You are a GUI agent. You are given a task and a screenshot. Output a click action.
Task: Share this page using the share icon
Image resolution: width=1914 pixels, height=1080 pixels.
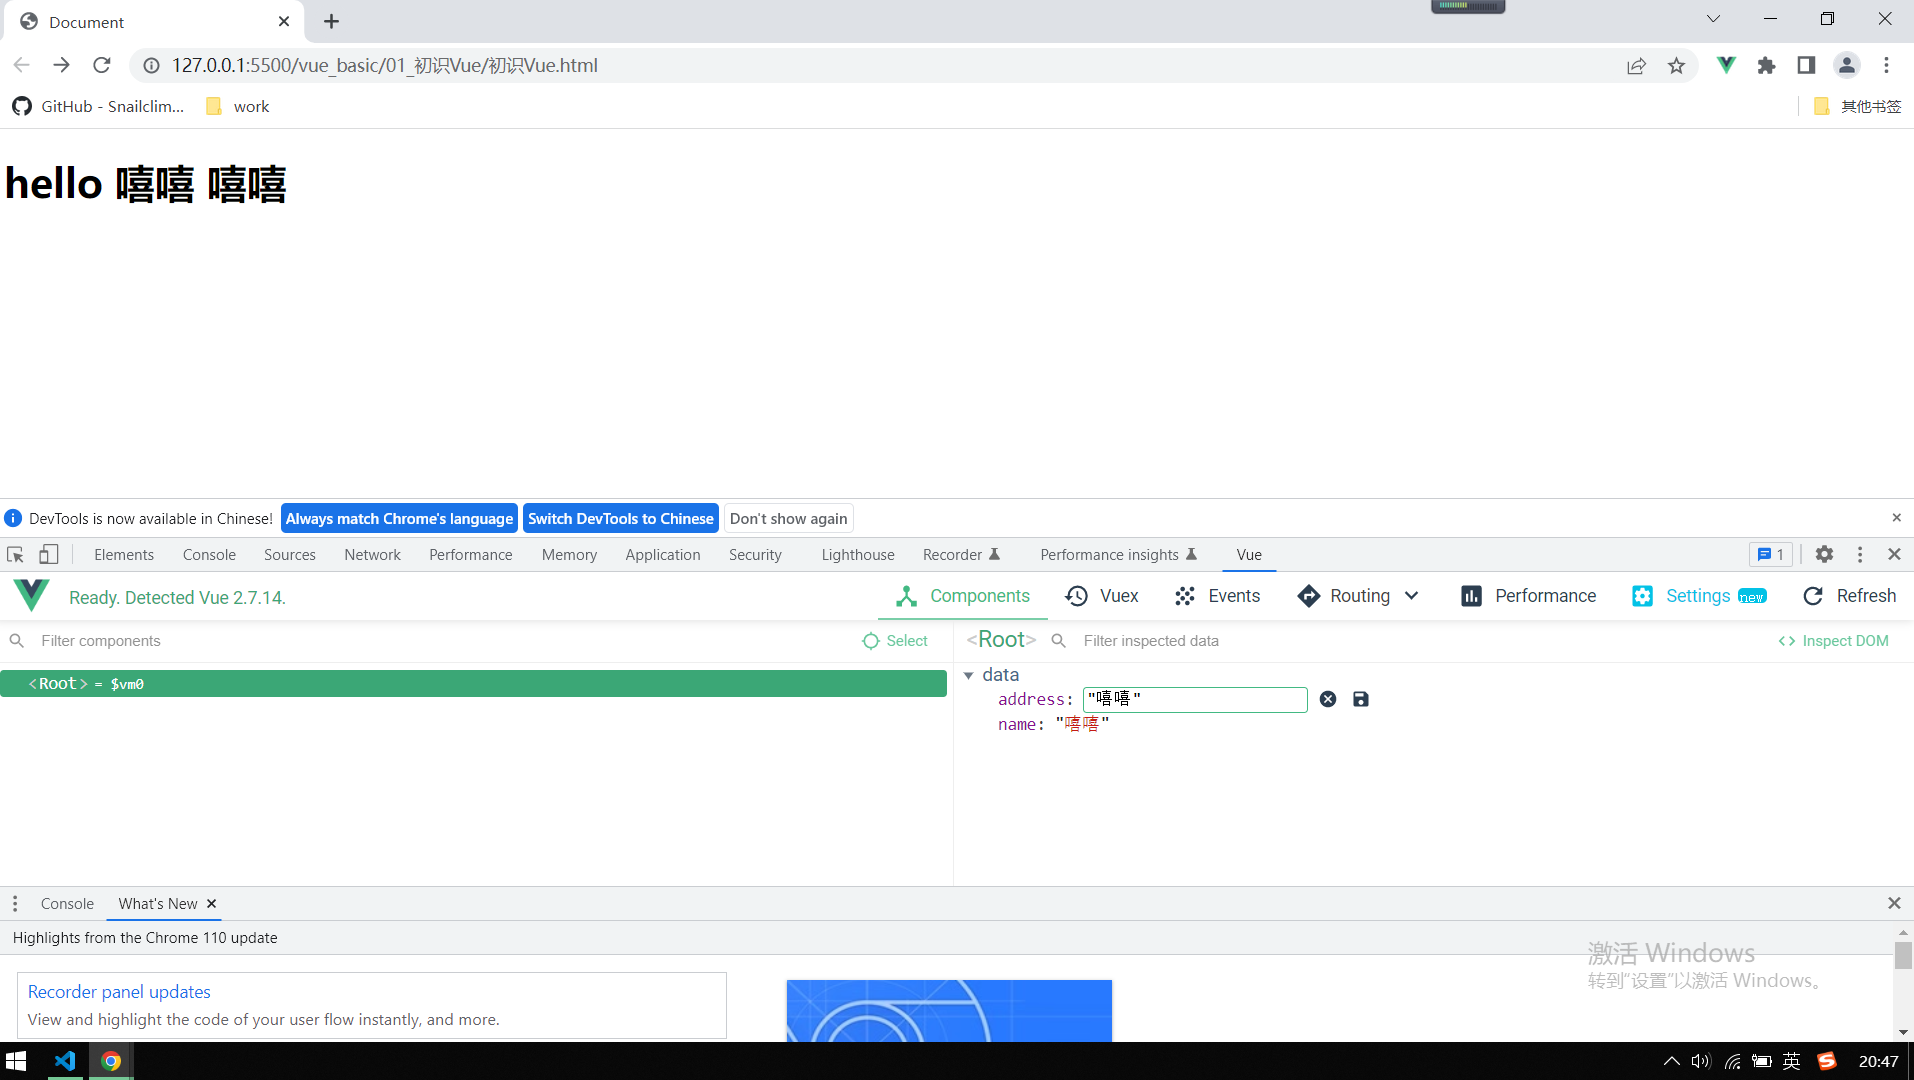click(x=1636, y=66)
